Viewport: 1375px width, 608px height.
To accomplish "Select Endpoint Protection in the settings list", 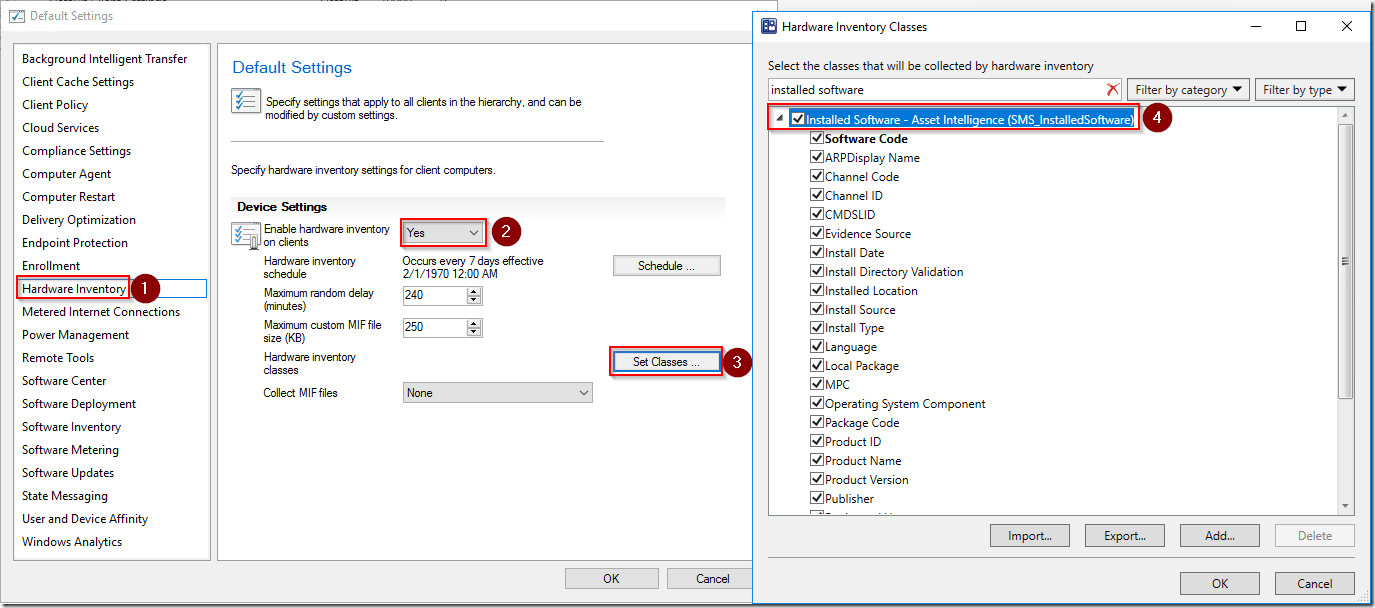I will tap(75, 243).
